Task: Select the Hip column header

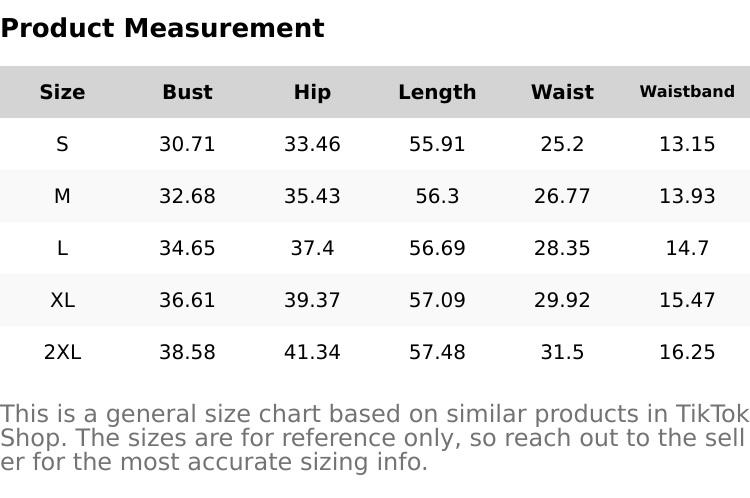Action: [312, 92]
